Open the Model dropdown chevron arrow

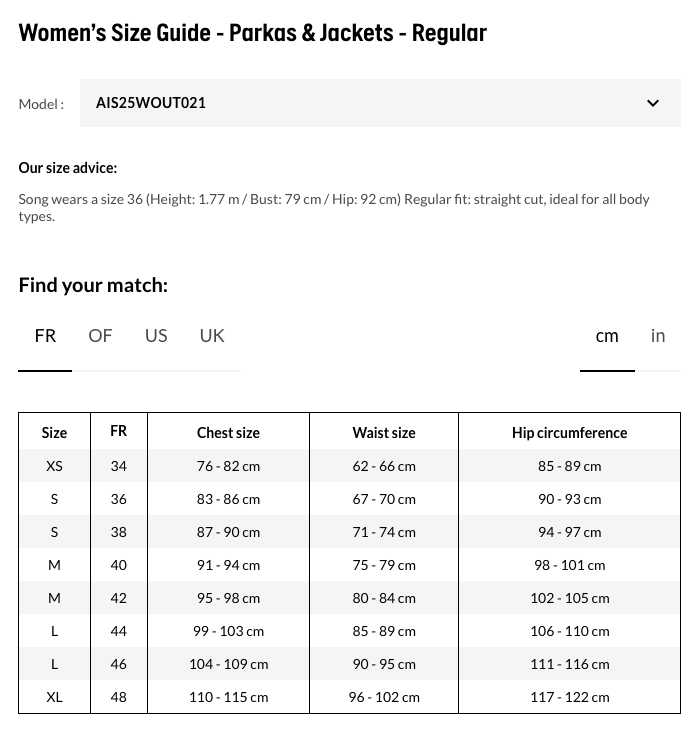[653, 103]
